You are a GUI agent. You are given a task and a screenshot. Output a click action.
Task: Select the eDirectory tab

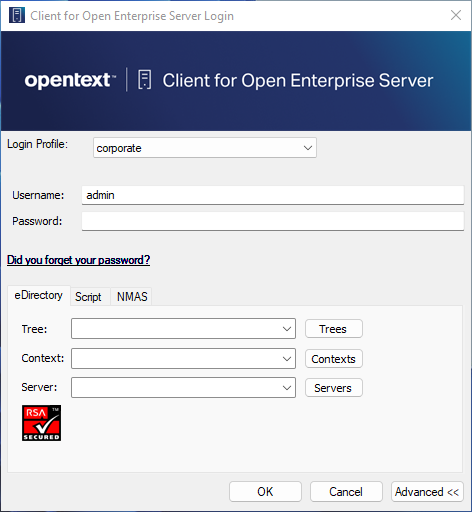pos(39,295)
